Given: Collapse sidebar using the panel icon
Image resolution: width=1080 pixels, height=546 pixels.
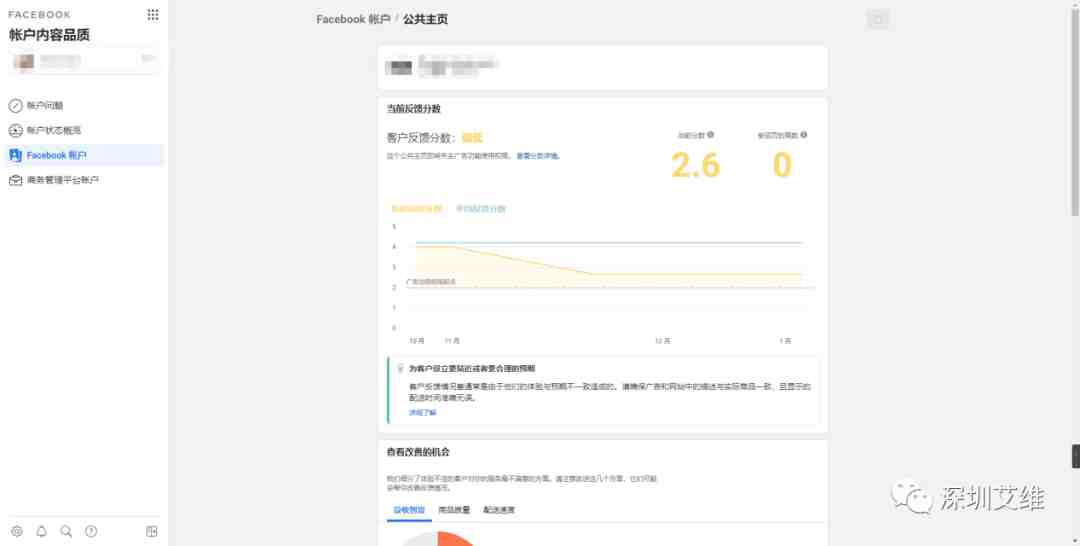Looking at the screenshot, I should 152,531.
